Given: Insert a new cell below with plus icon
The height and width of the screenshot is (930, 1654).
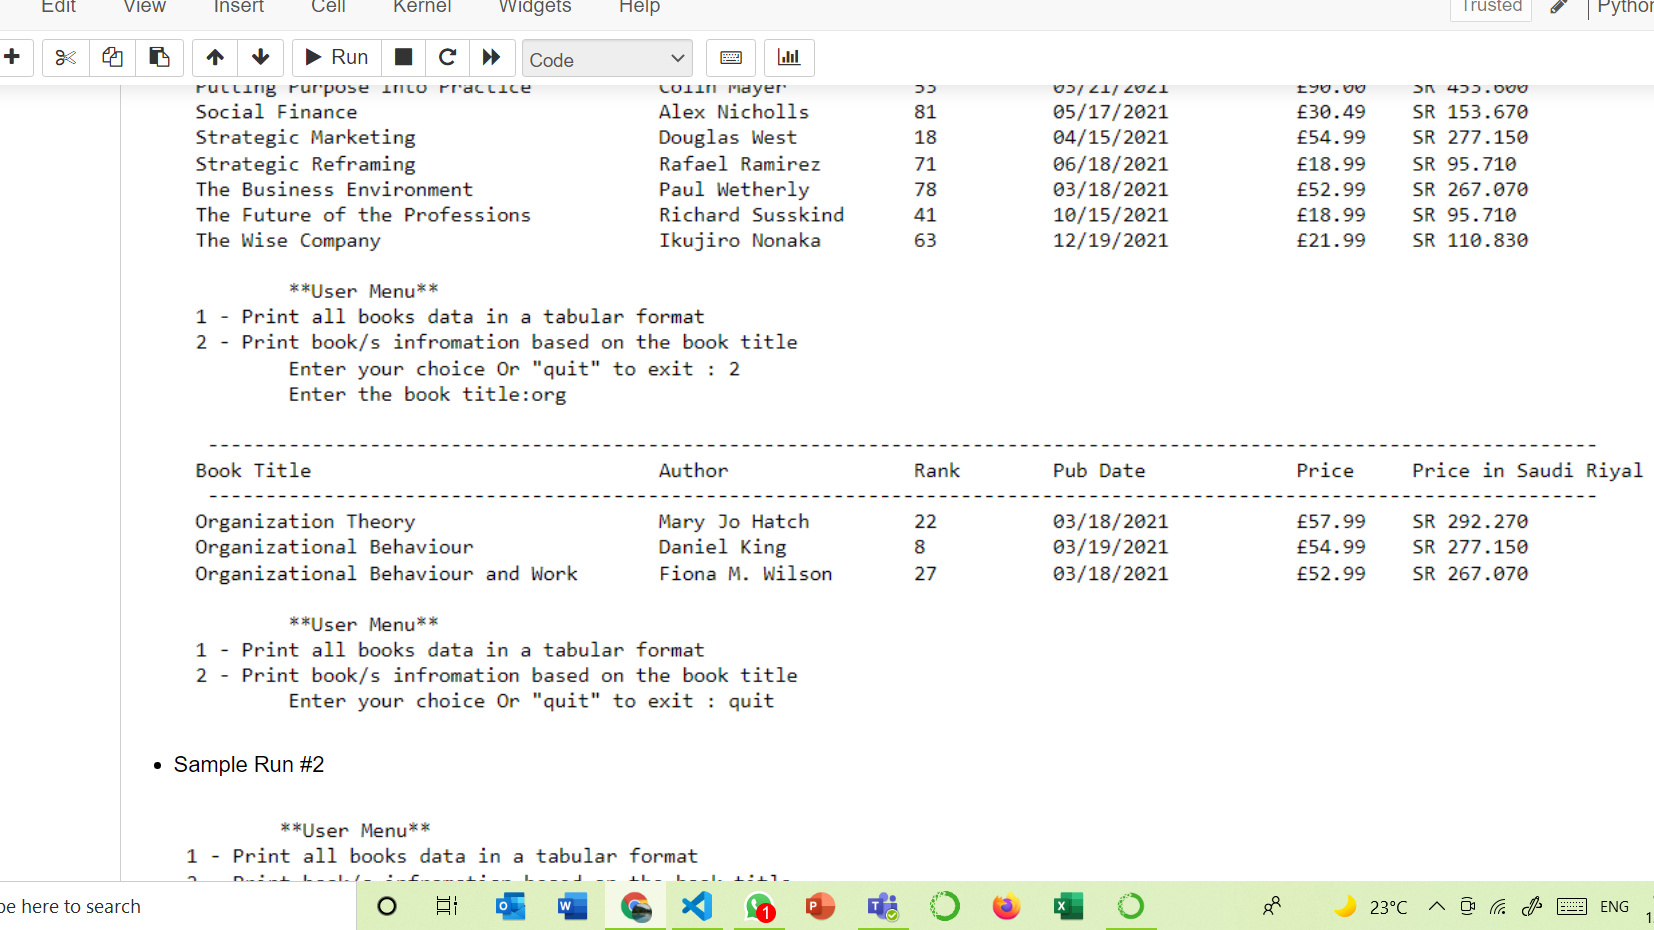Looking at the screenshot, I should [x=13, y=57].
